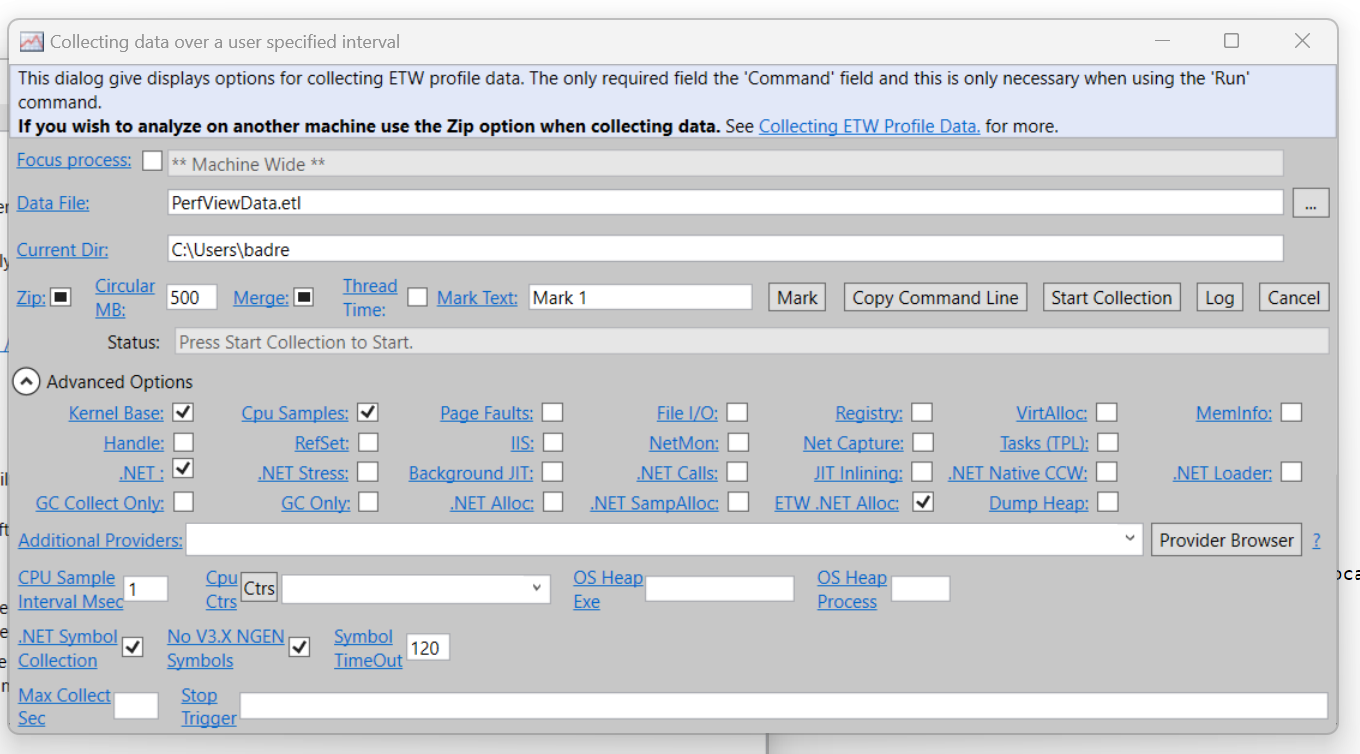Toggle the Merge checkbox
This screenshot has width=1360, height=754.
304,297
